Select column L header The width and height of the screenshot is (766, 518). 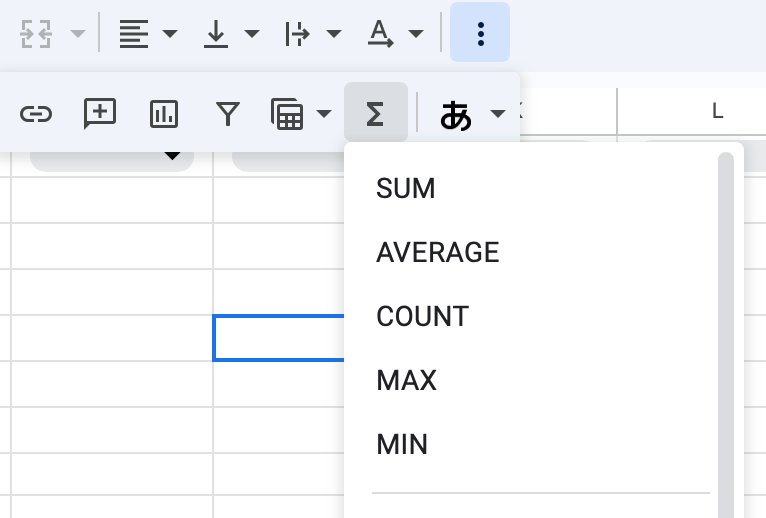point(717,111)
